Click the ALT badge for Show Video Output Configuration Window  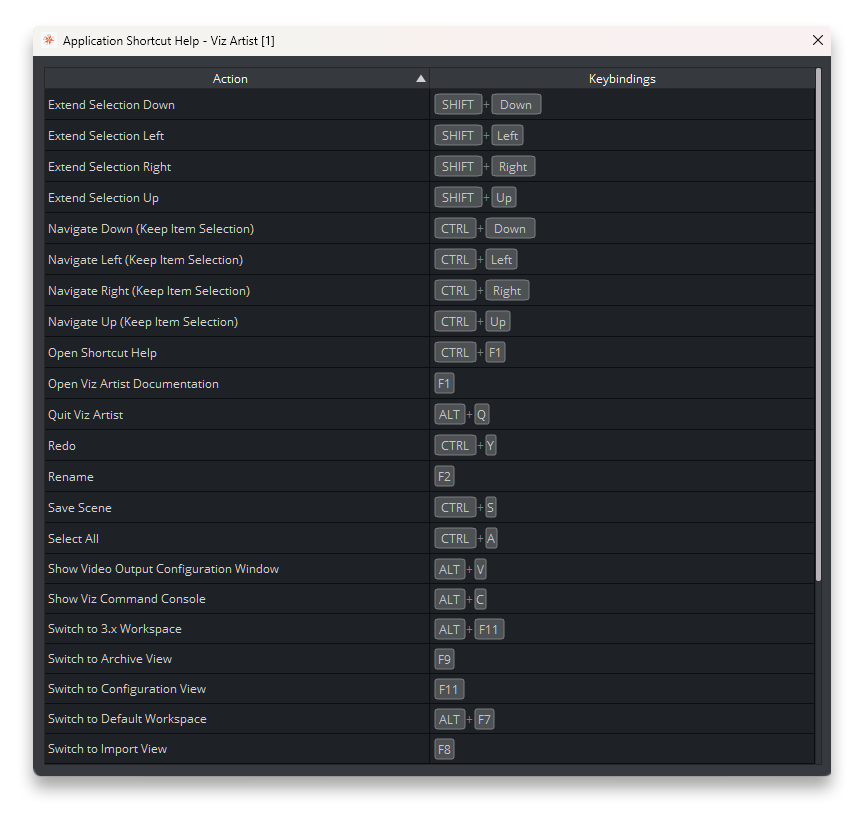[450, 569]
